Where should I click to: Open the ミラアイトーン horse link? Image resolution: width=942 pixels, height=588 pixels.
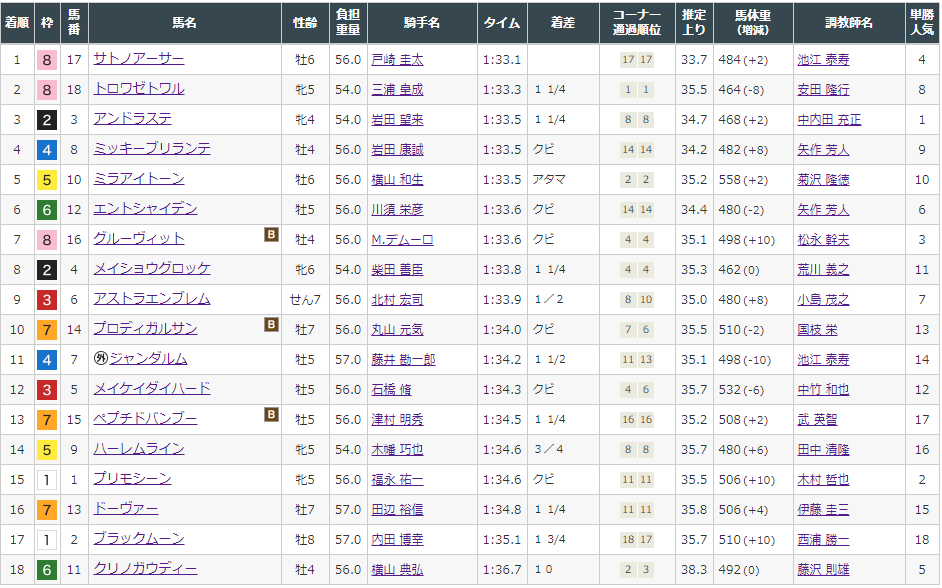[139, 179]
